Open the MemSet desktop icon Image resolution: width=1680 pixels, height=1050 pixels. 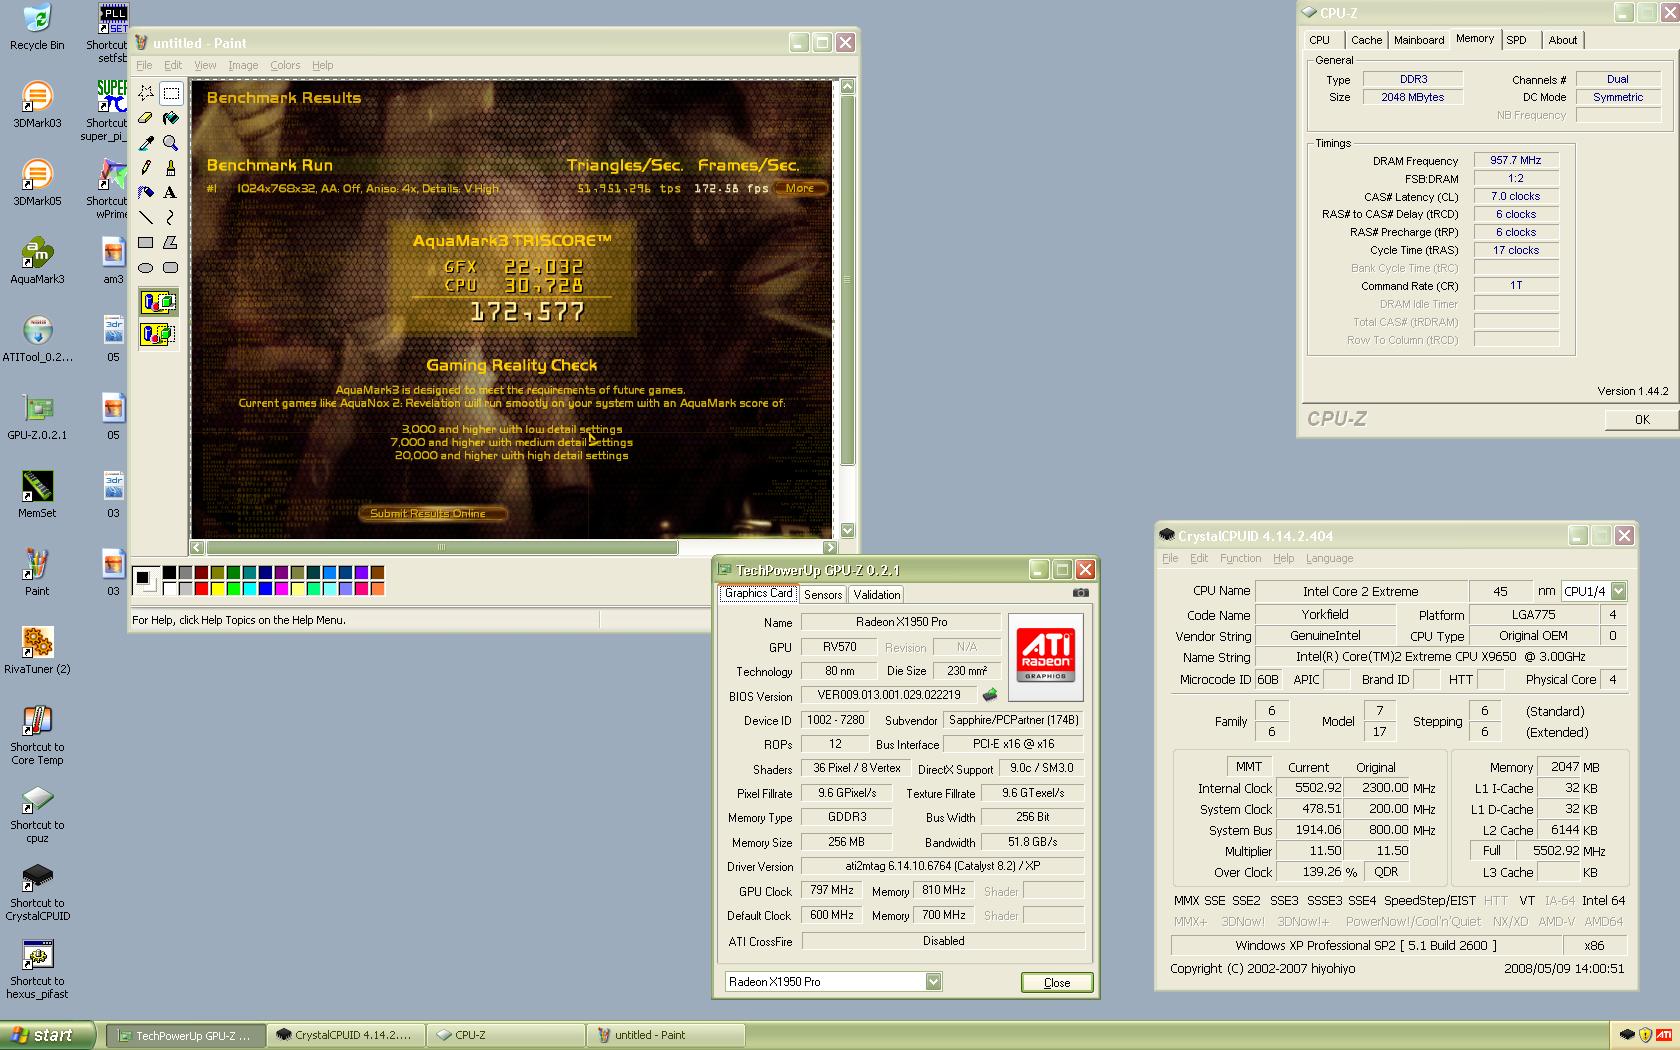(x=37, y=495)
